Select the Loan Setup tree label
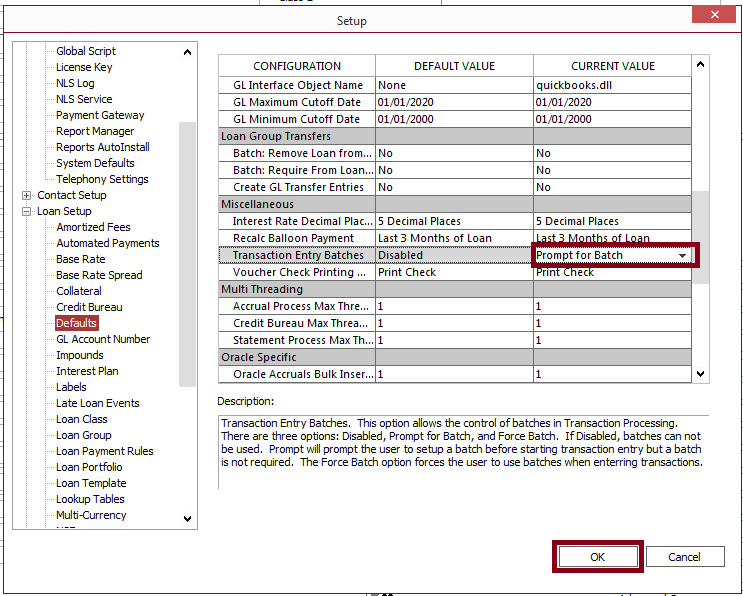The image size is (743, 596). (64, 211)
